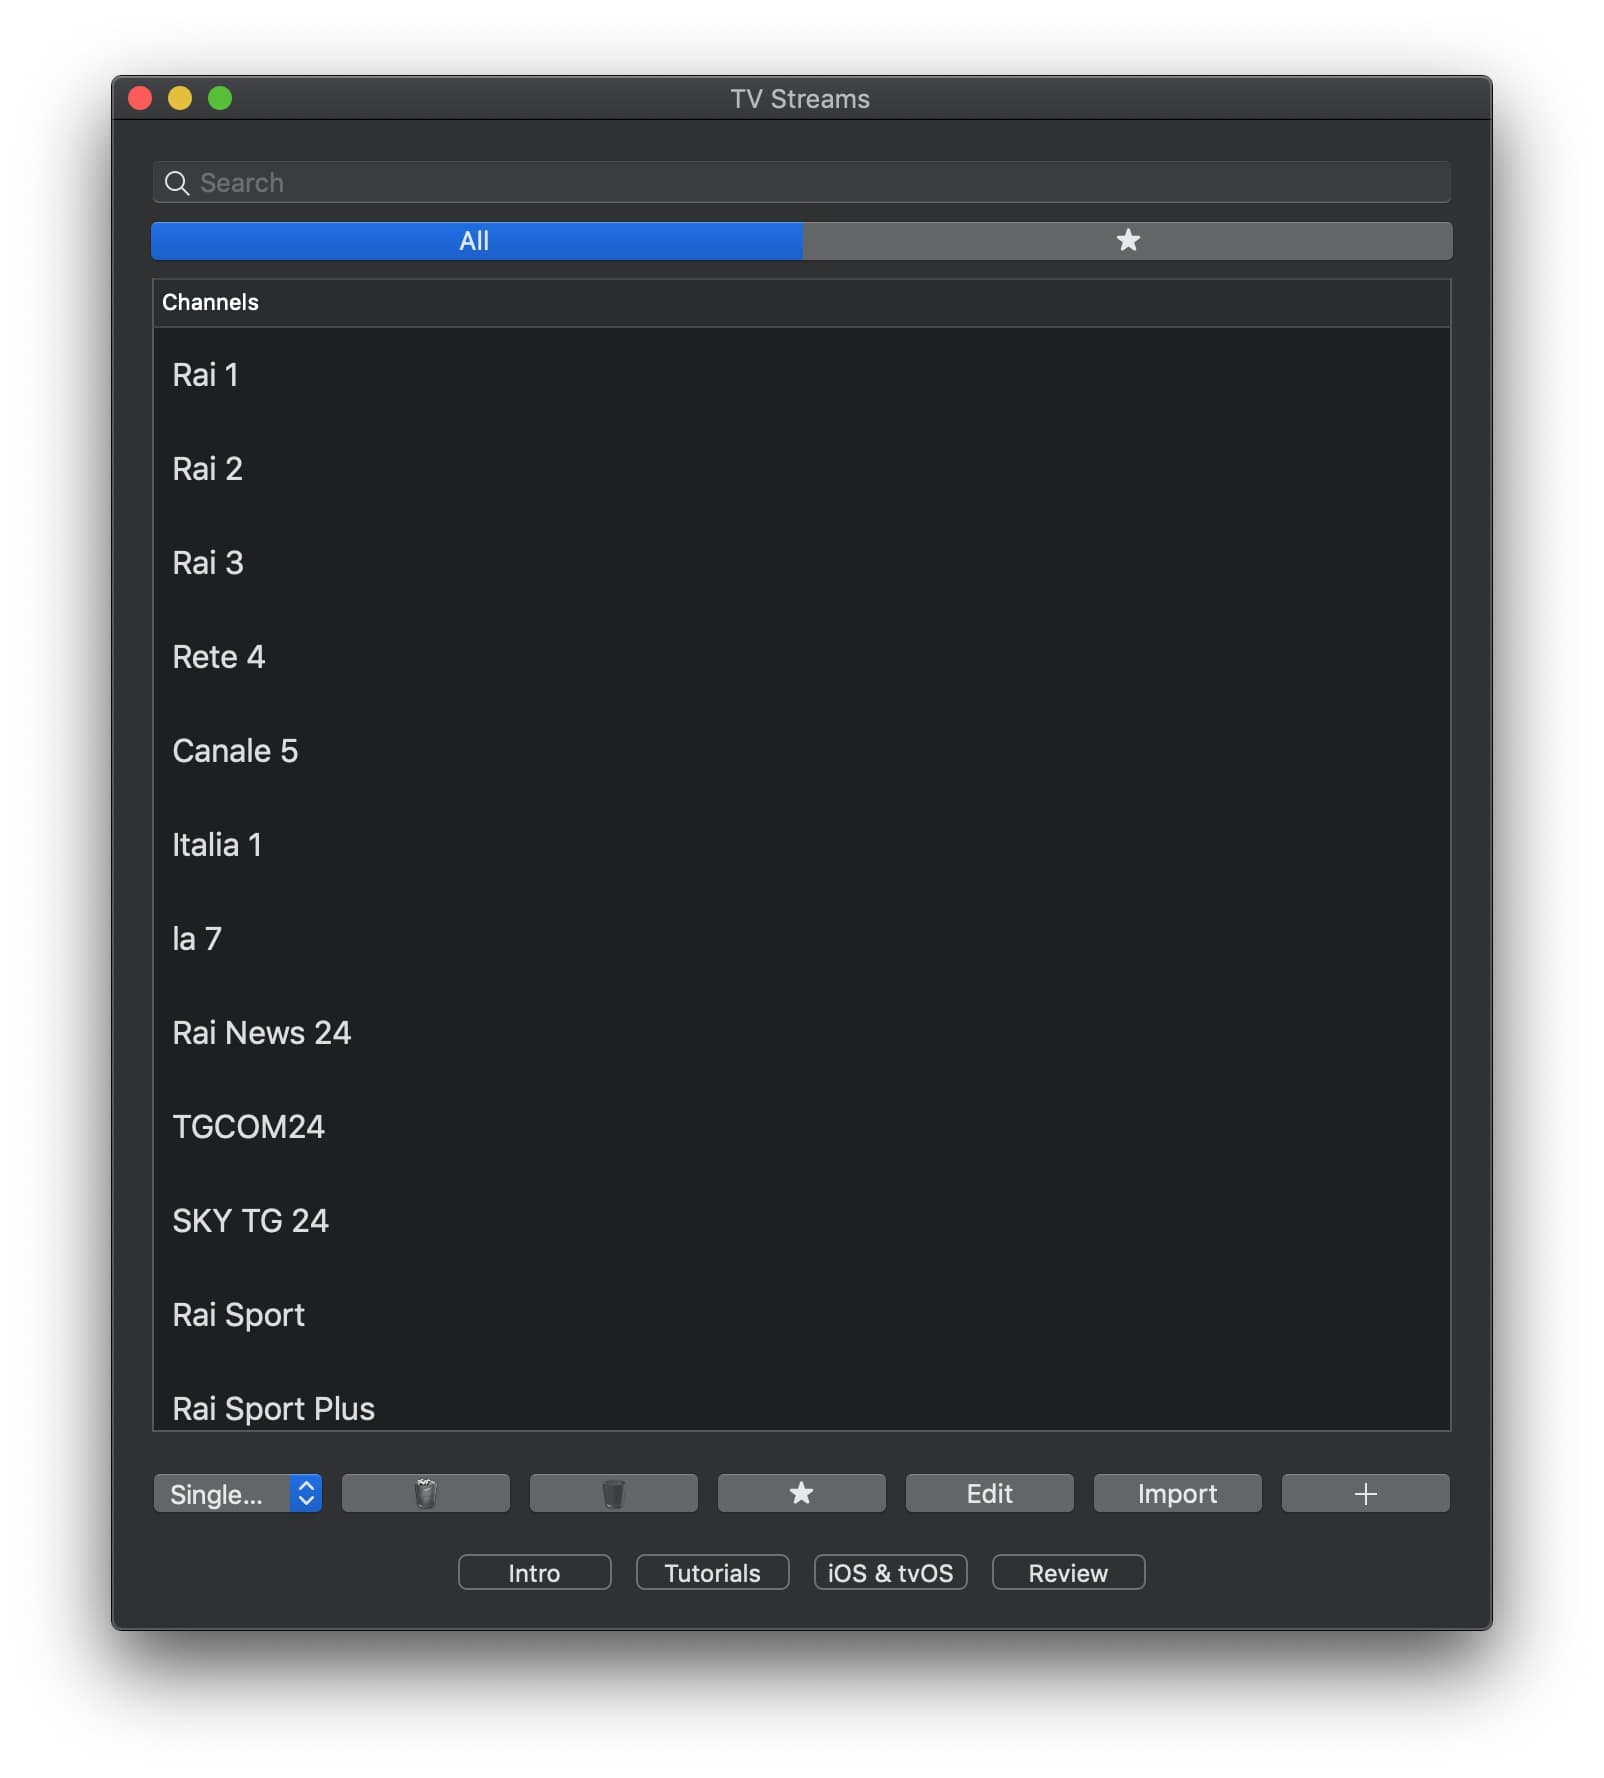Click the empty trash can button
The width and height of the screenshot is (1604, 1778).
coord(613,1493)
